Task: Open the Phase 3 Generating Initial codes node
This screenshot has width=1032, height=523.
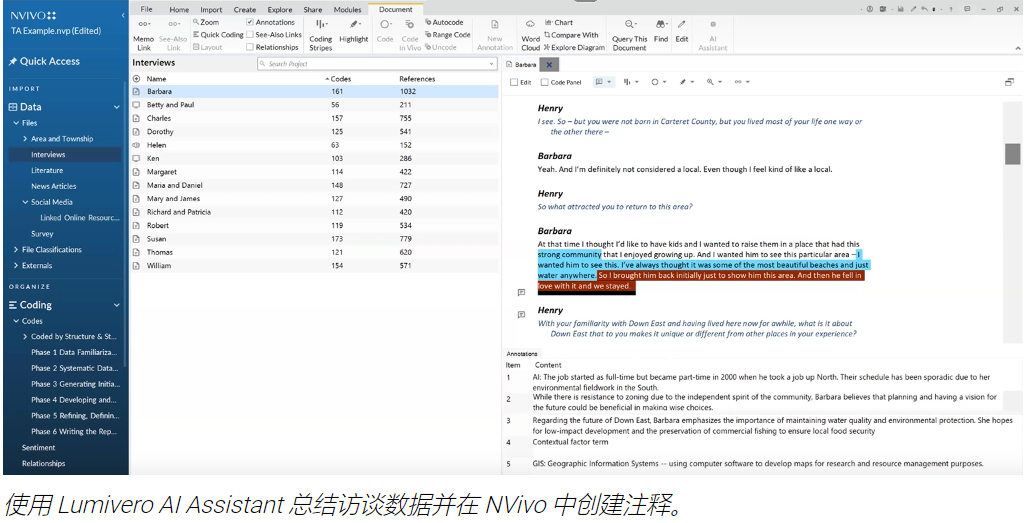Action: click(74, 384)
